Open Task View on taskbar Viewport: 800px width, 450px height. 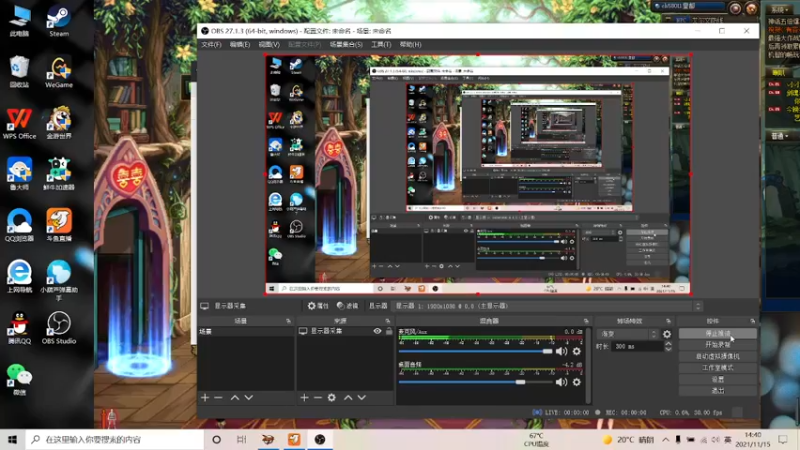(242, 439)
